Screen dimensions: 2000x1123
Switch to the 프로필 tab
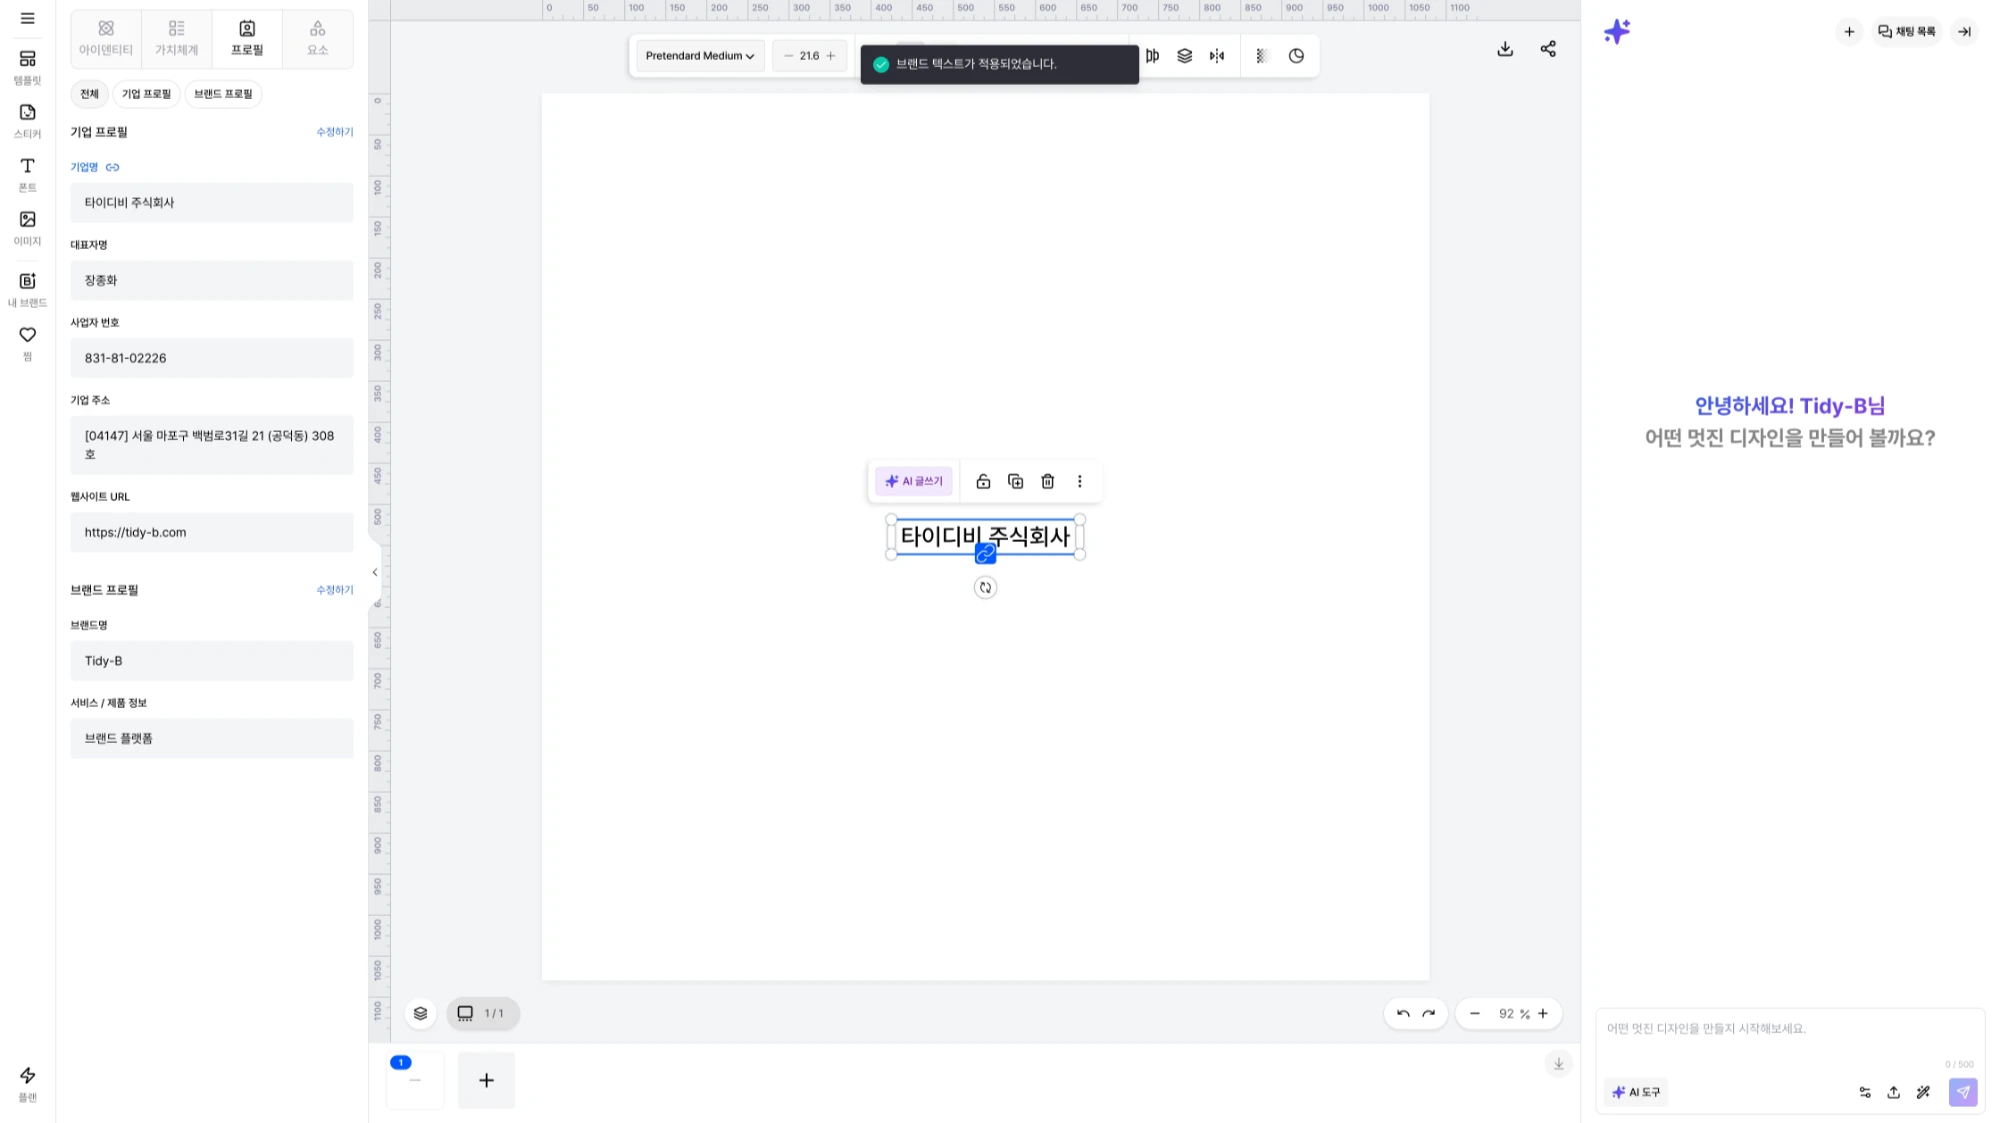[247, 38]
